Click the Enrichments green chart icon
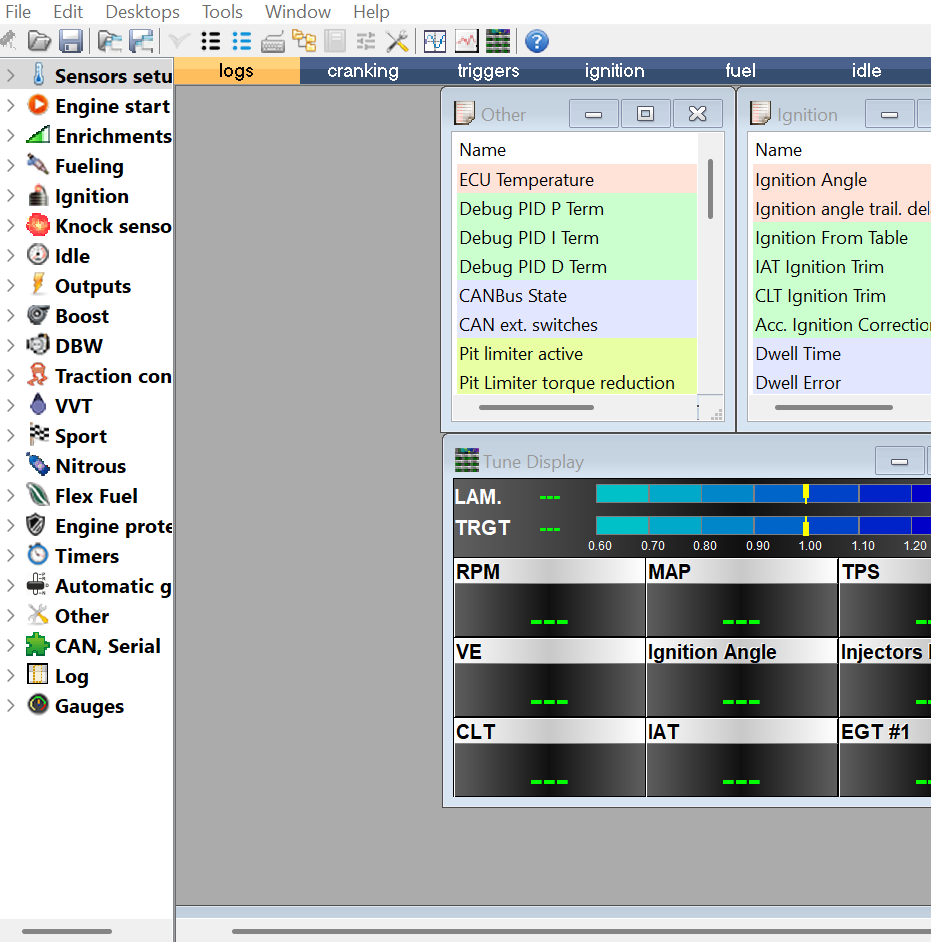The width and height of the screenshot is (931, 942). click(38, 135)
